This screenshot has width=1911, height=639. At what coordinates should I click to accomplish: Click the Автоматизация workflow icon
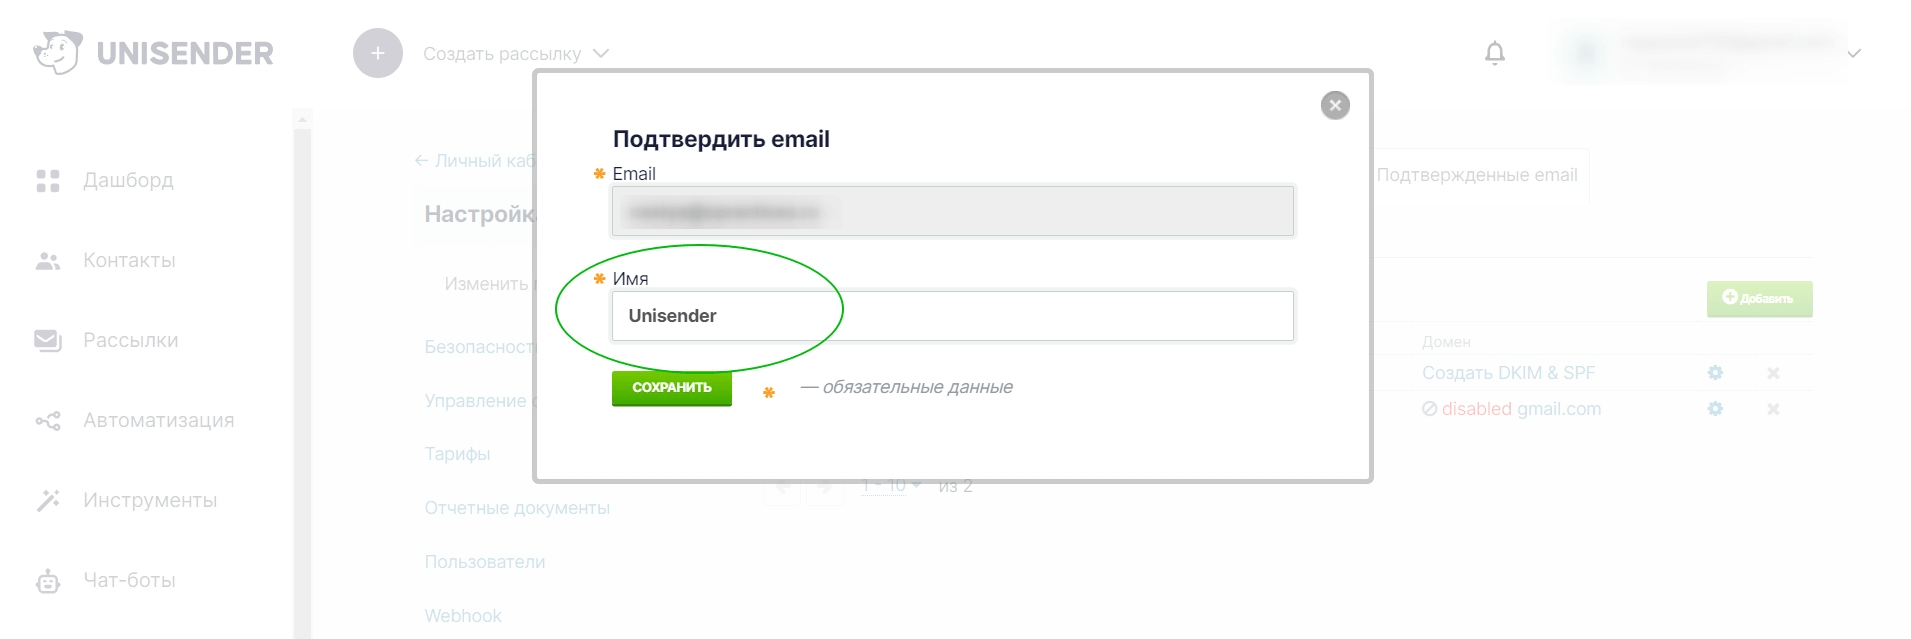(x=48, y=421)
